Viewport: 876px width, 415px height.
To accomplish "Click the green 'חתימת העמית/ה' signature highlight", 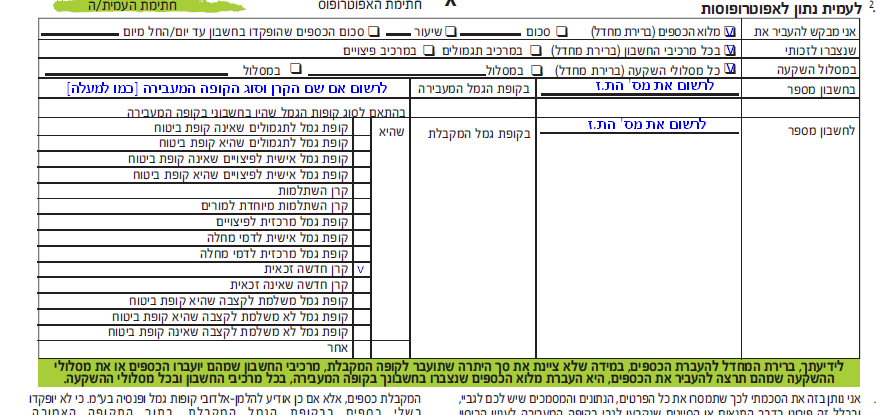I will click(149, 6).
